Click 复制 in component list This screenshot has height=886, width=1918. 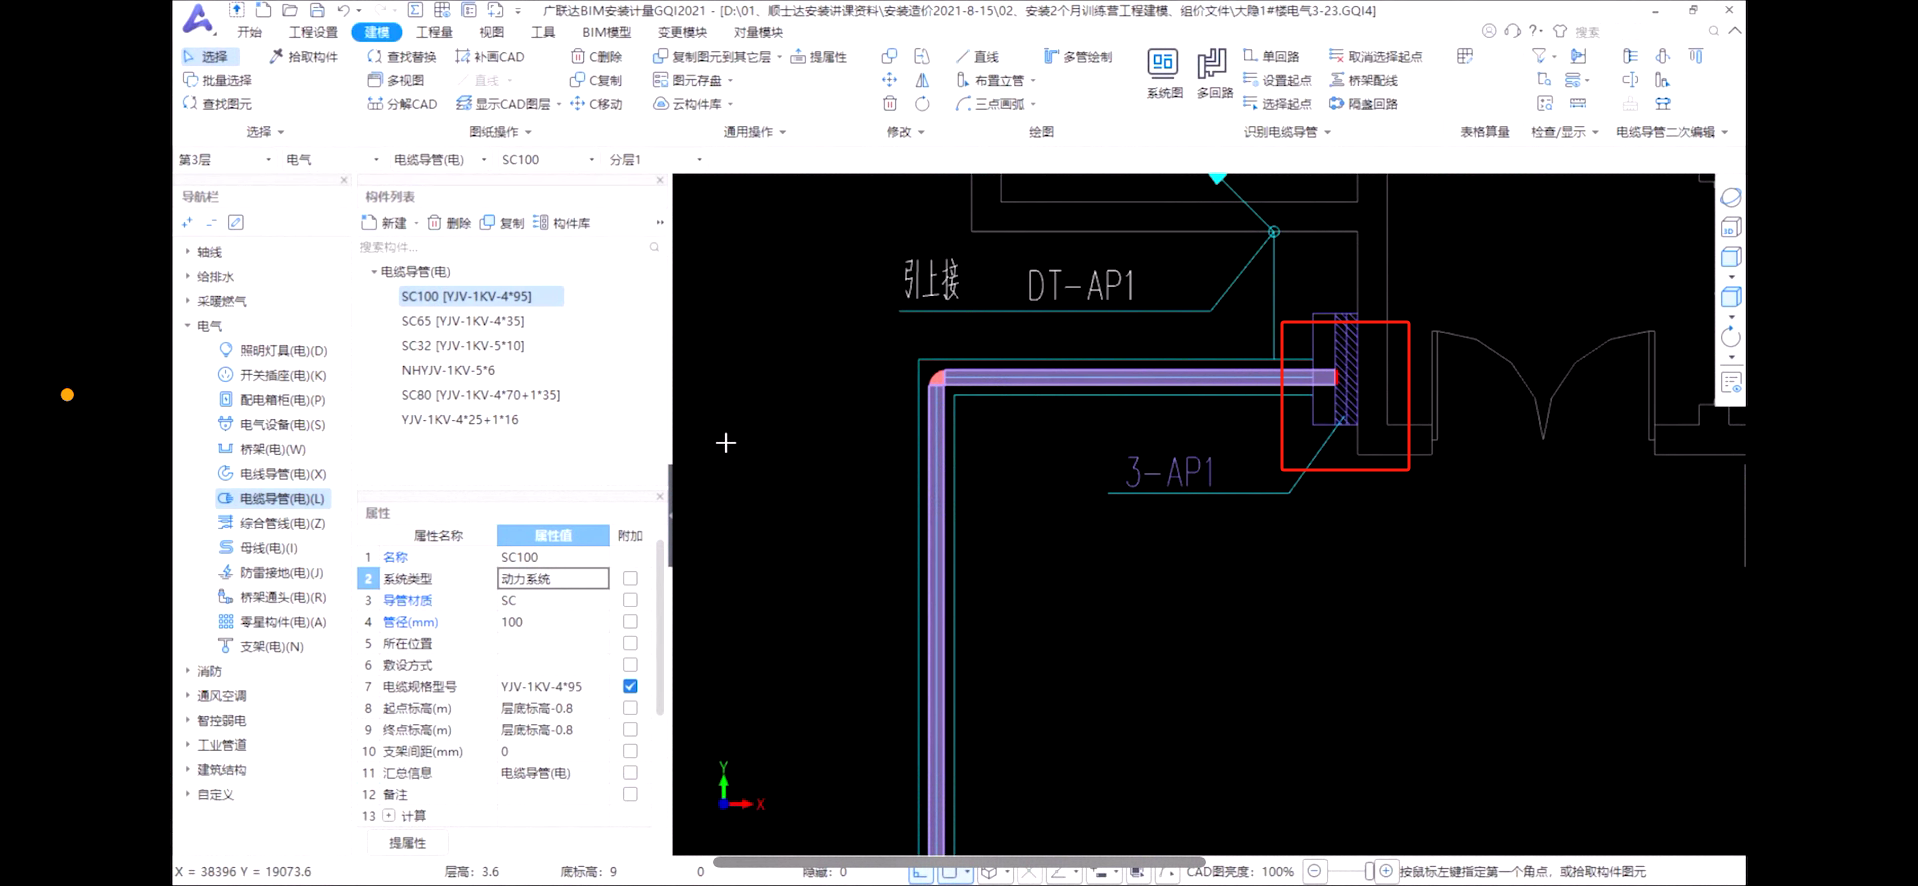click(502, 223)
